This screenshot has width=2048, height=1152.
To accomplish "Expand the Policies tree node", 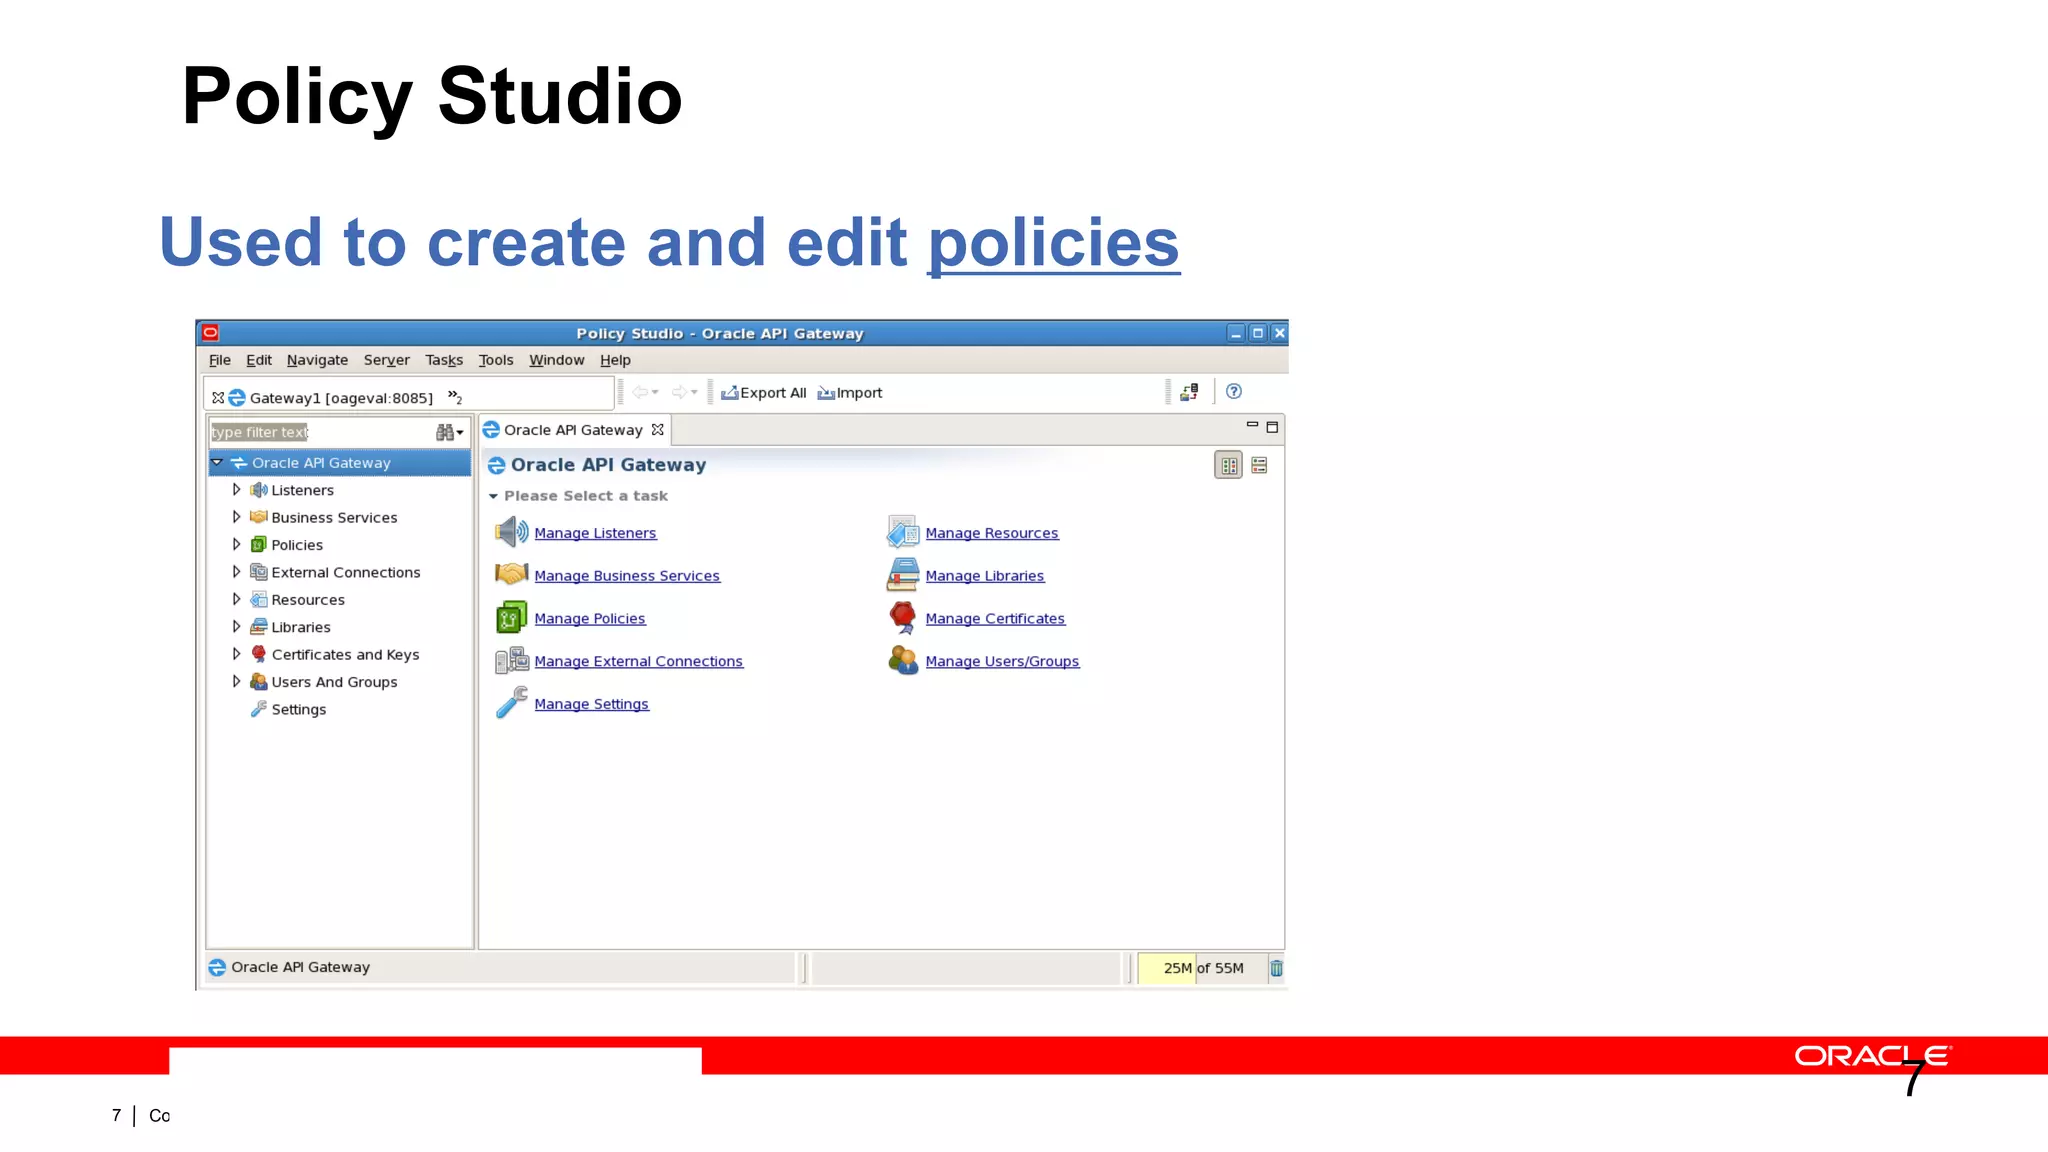I will 237,545.
